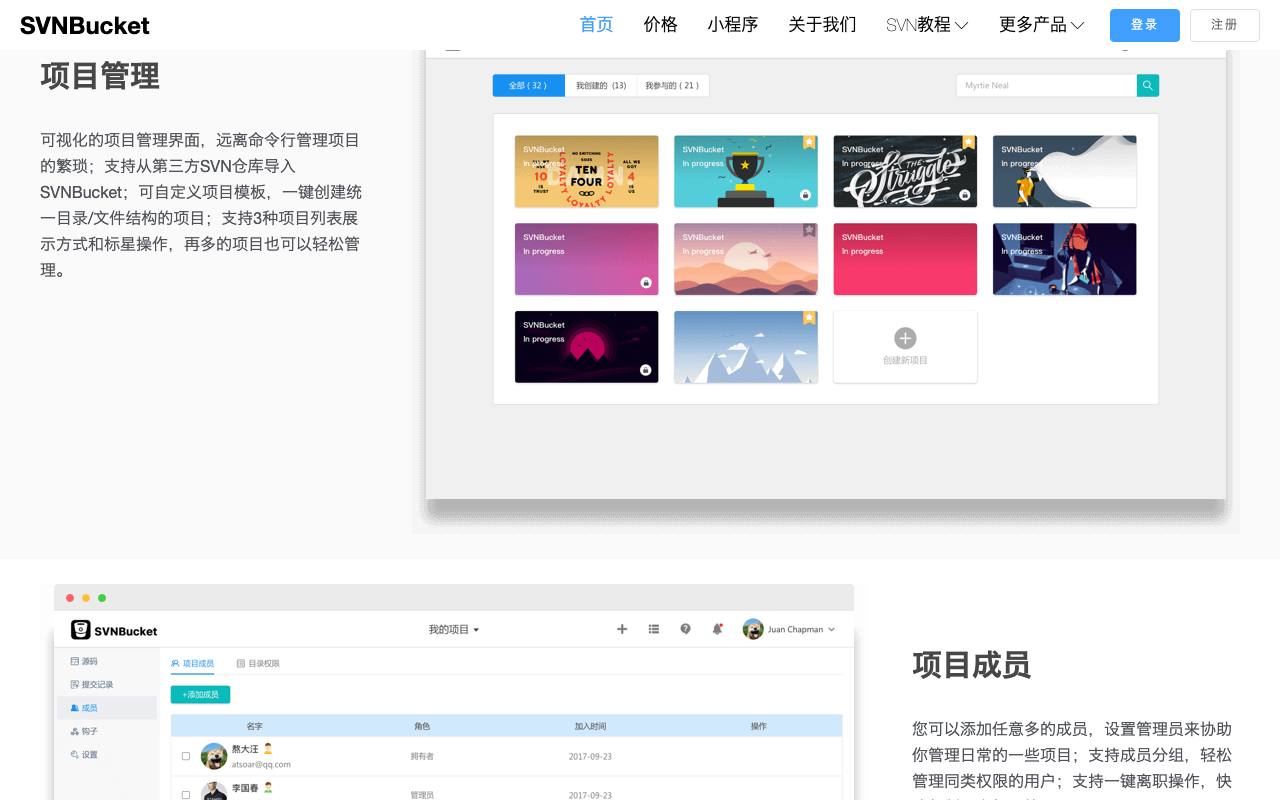
Task: Open the Struggle lettering project card
Action: tap(905, 171)
